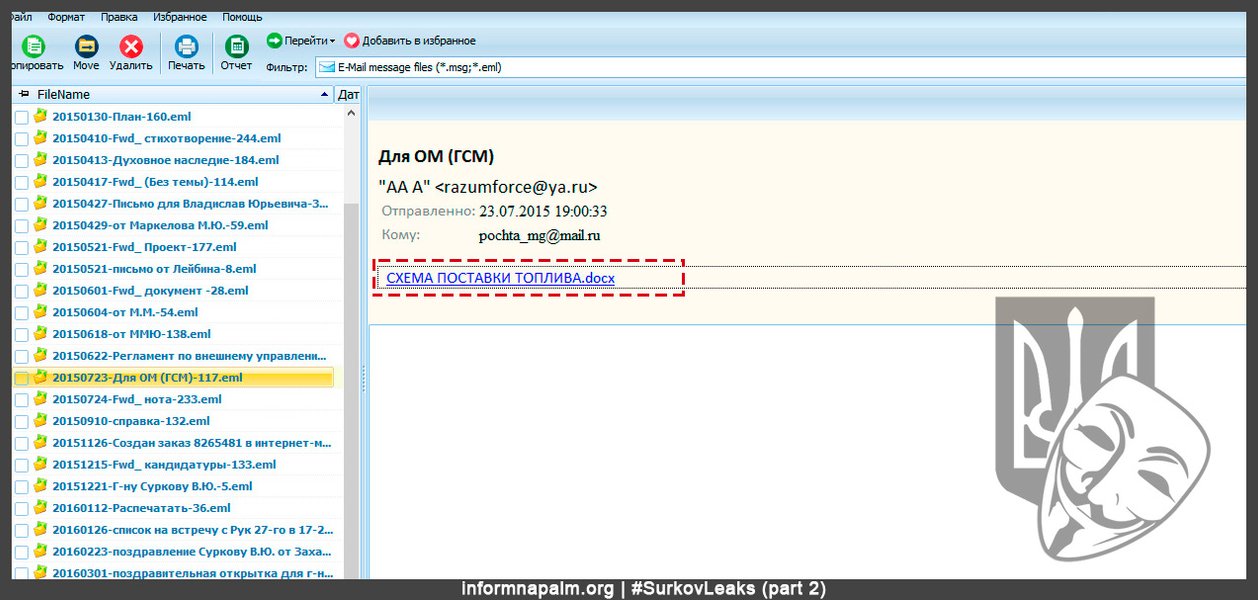
Task: Sort by the FileName column header arrow
Action: point(324,94)
